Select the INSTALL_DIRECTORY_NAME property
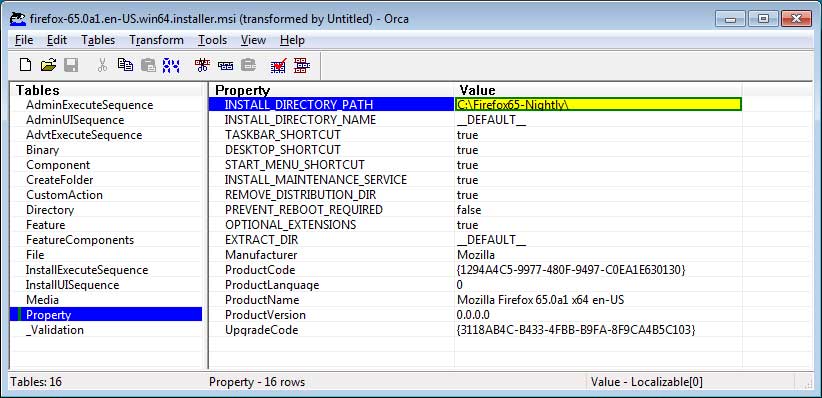This screenshot has width=822, height=398. tap(300, 120)
